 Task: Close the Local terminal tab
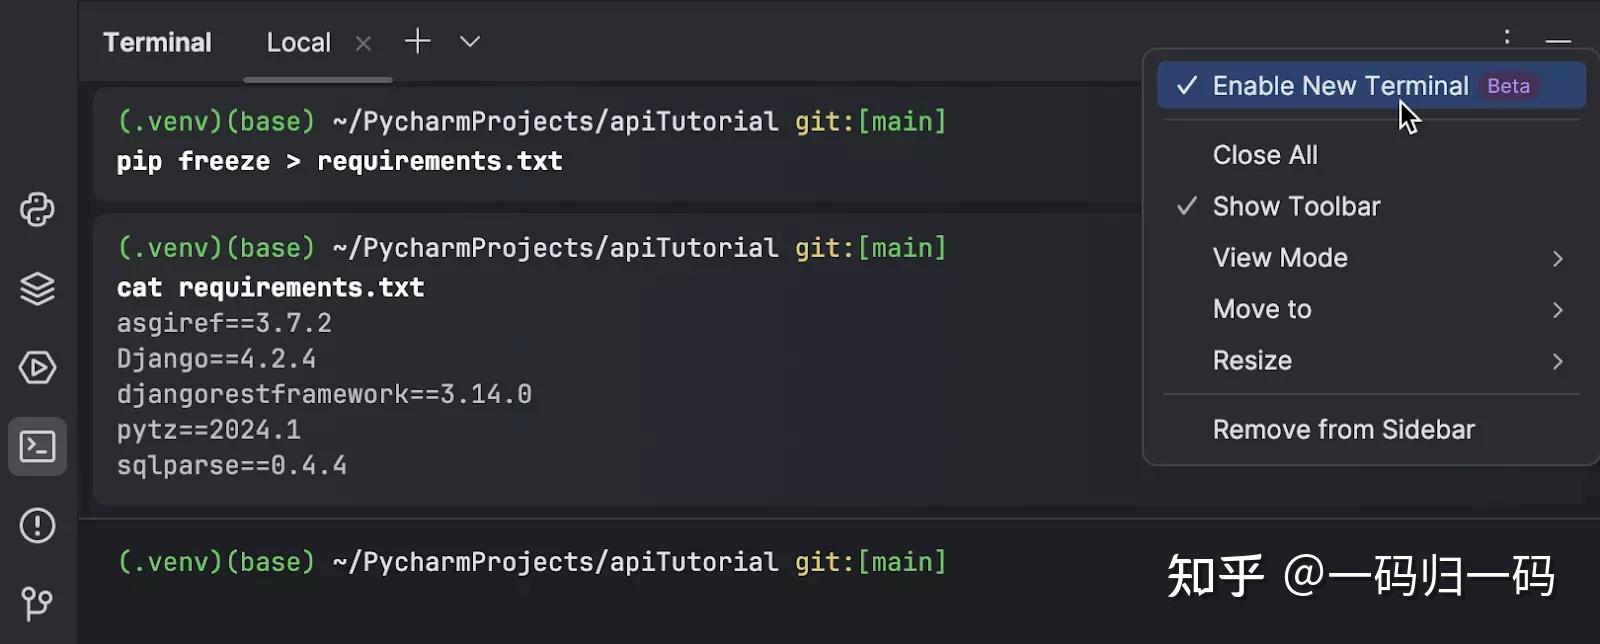coord(363,43)
